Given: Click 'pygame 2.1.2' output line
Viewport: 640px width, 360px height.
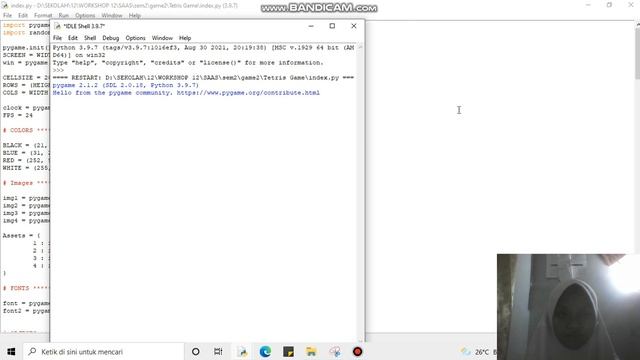Looking at the screenshot, I should (x=125, y=85).
